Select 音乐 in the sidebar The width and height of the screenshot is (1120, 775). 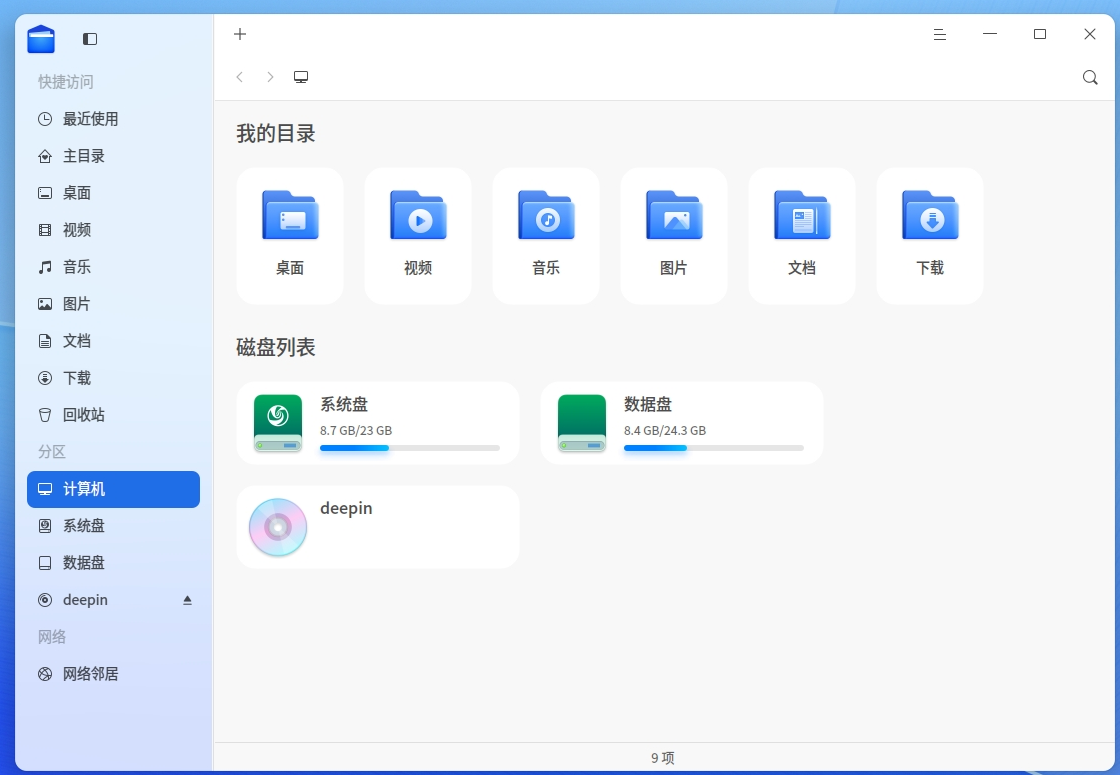pyautogui.click(x=114, y=267)
